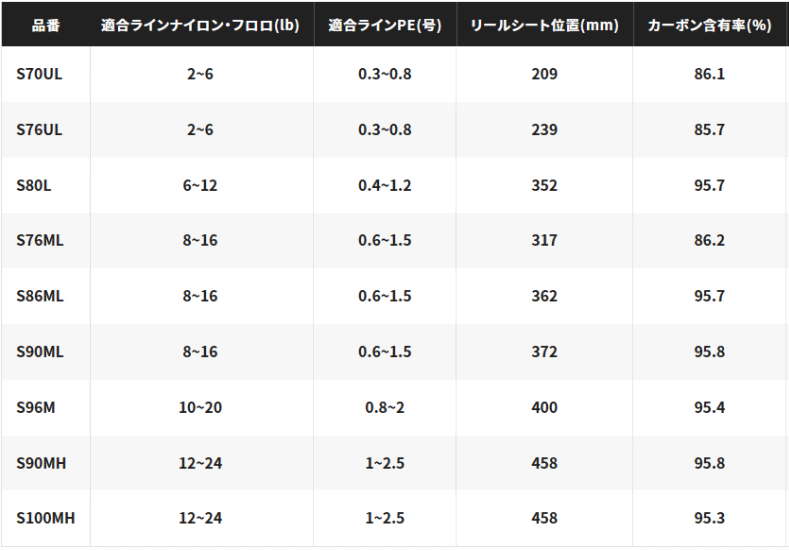Select the S100MH row label

46,518
